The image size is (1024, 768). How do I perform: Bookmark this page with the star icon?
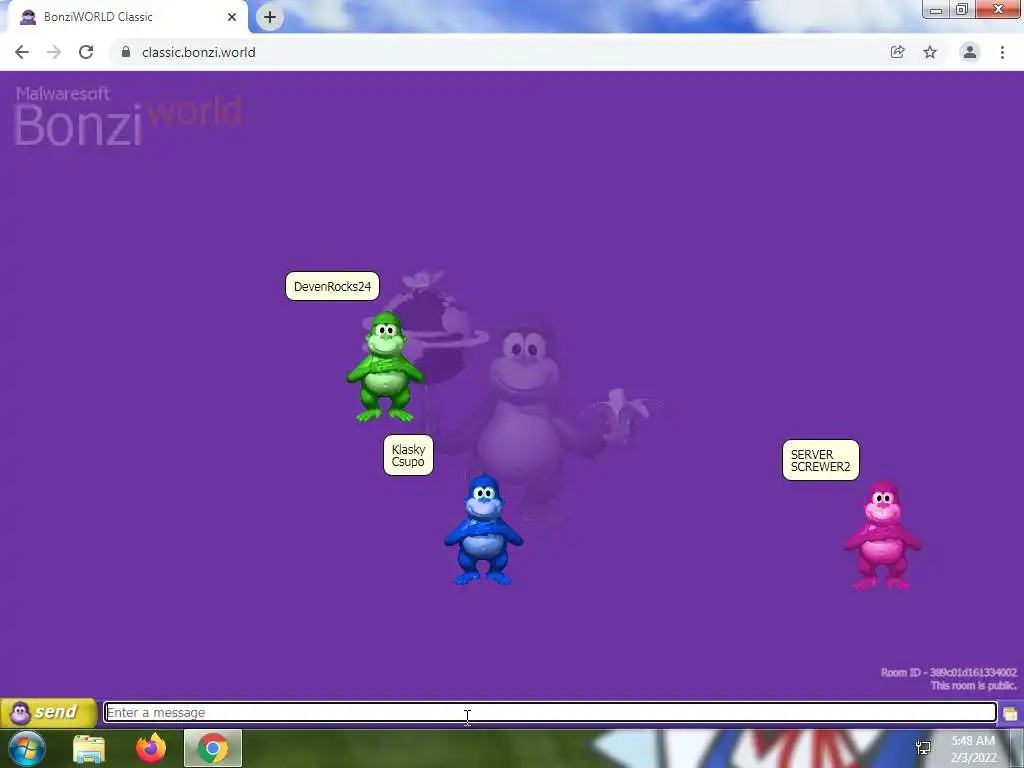(x=930, y=52)
